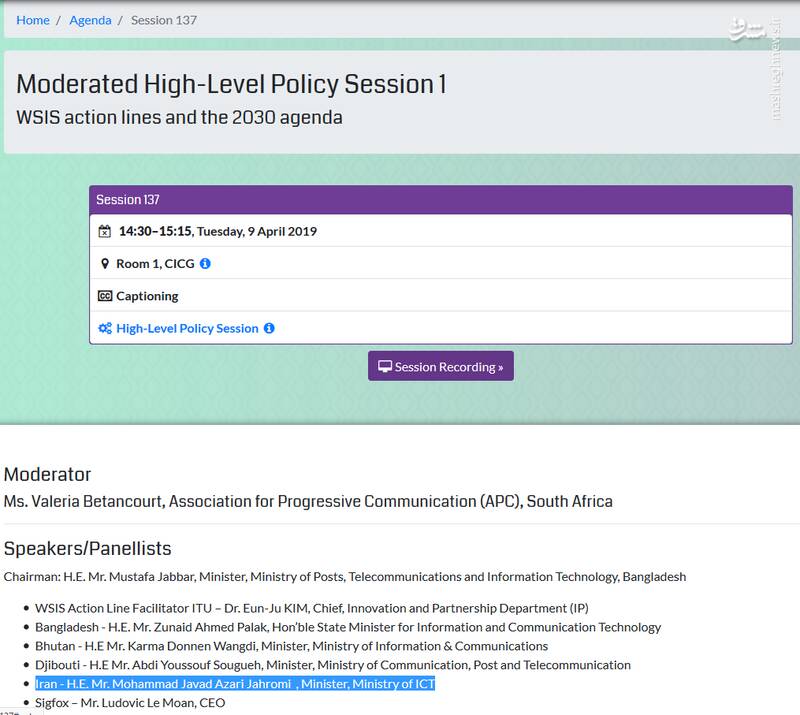The image size is (800, 715).
Task: Click the Captioning label
Action: tap(147, 296)
